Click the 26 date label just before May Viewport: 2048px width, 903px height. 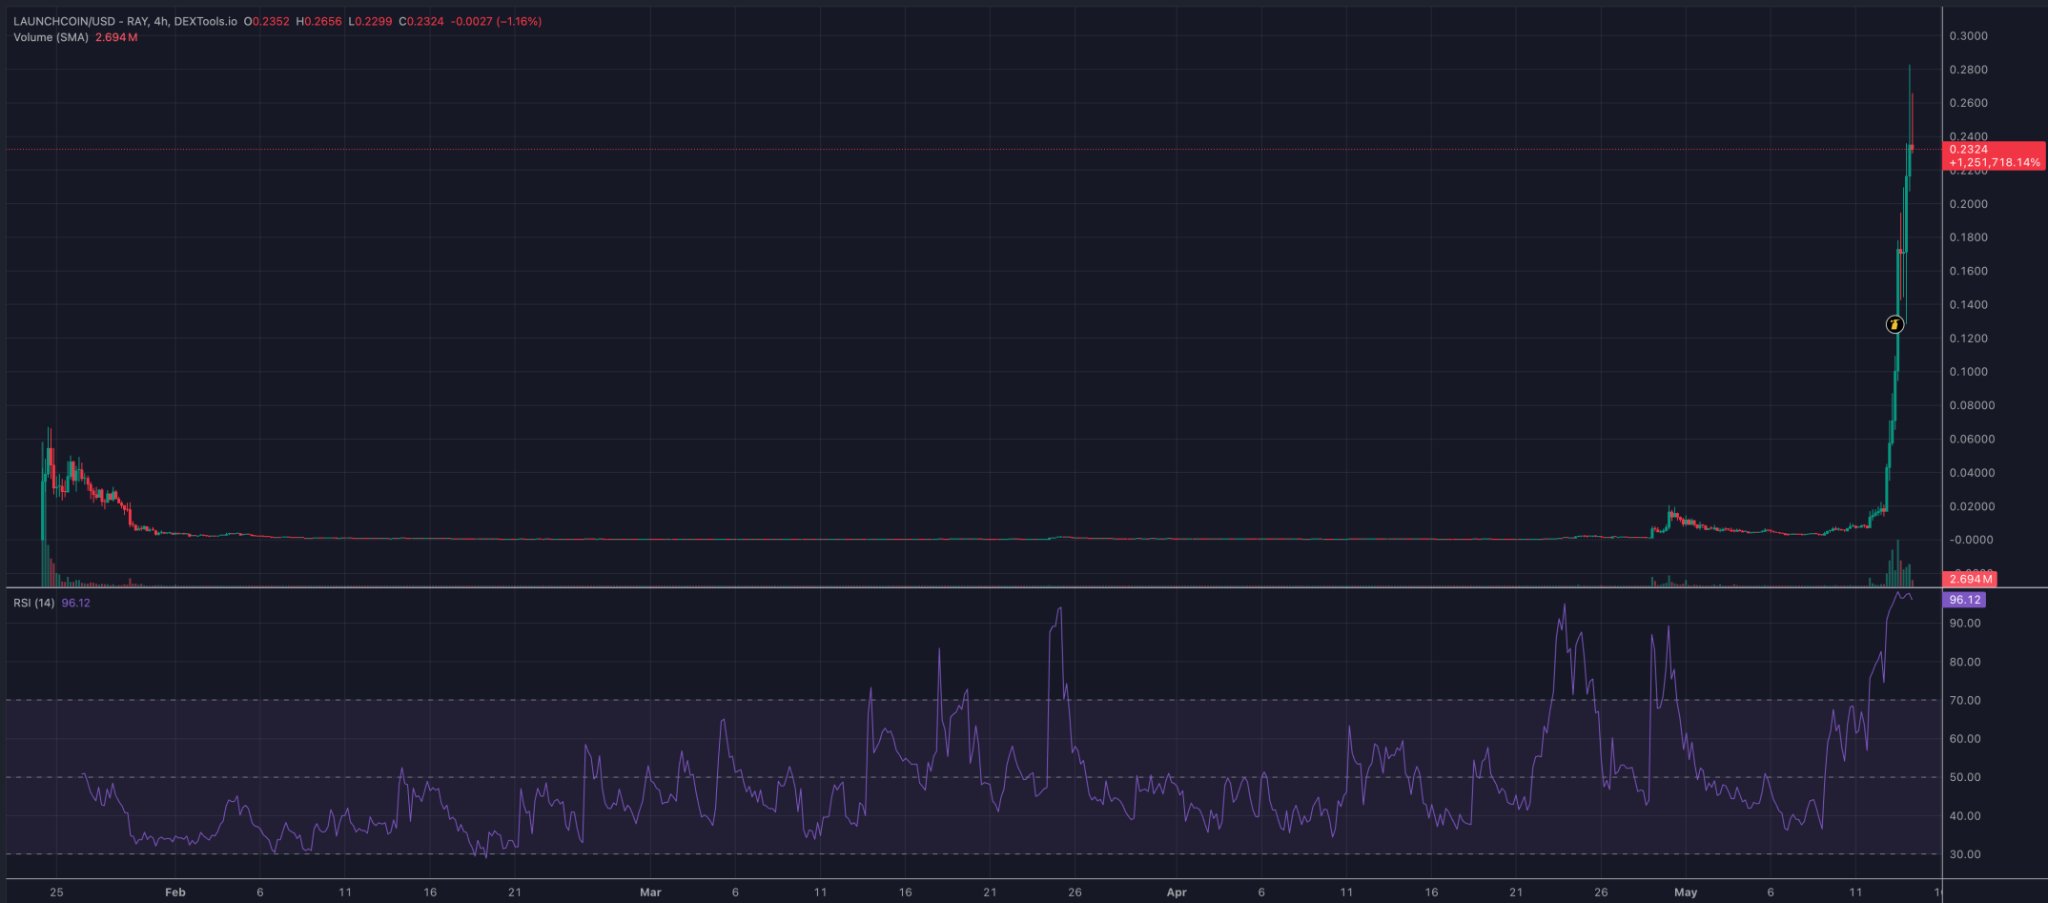1601,892
